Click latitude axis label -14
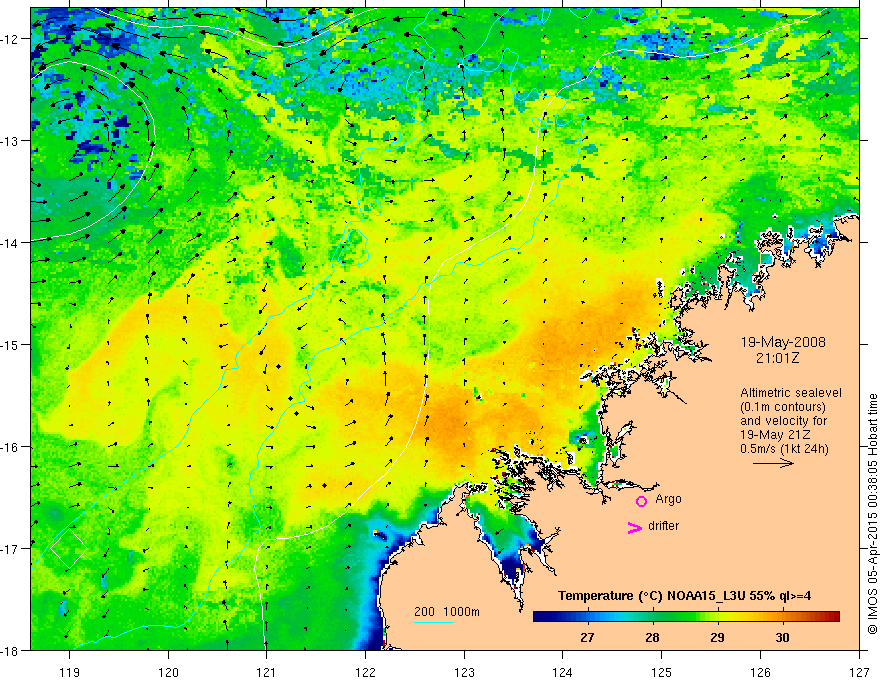 pyautogui.click(x=12, y=243)
